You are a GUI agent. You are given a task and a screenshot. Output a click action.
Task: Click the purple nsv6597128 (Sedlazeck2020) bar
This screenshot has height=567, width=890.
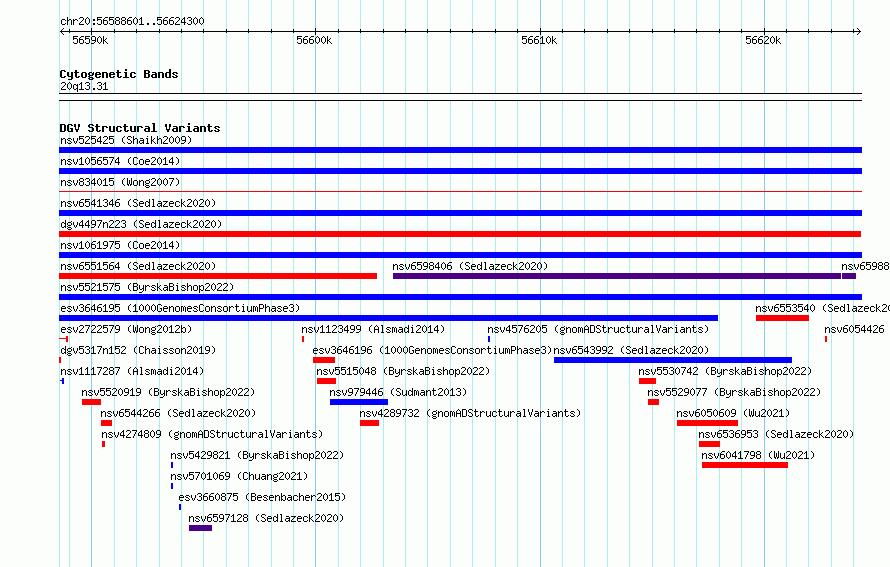(x=200, y=528)
